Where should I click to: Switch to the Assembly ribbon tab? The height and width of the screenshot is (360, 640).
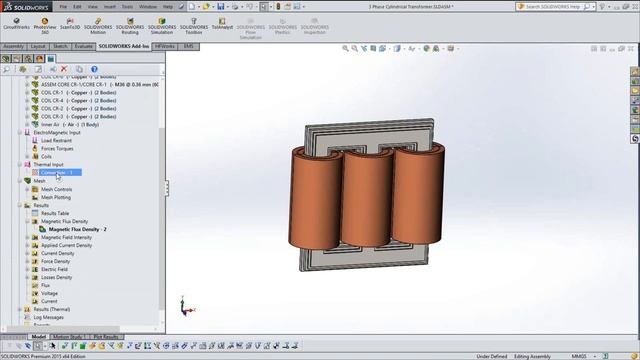[x=13, y=47]
